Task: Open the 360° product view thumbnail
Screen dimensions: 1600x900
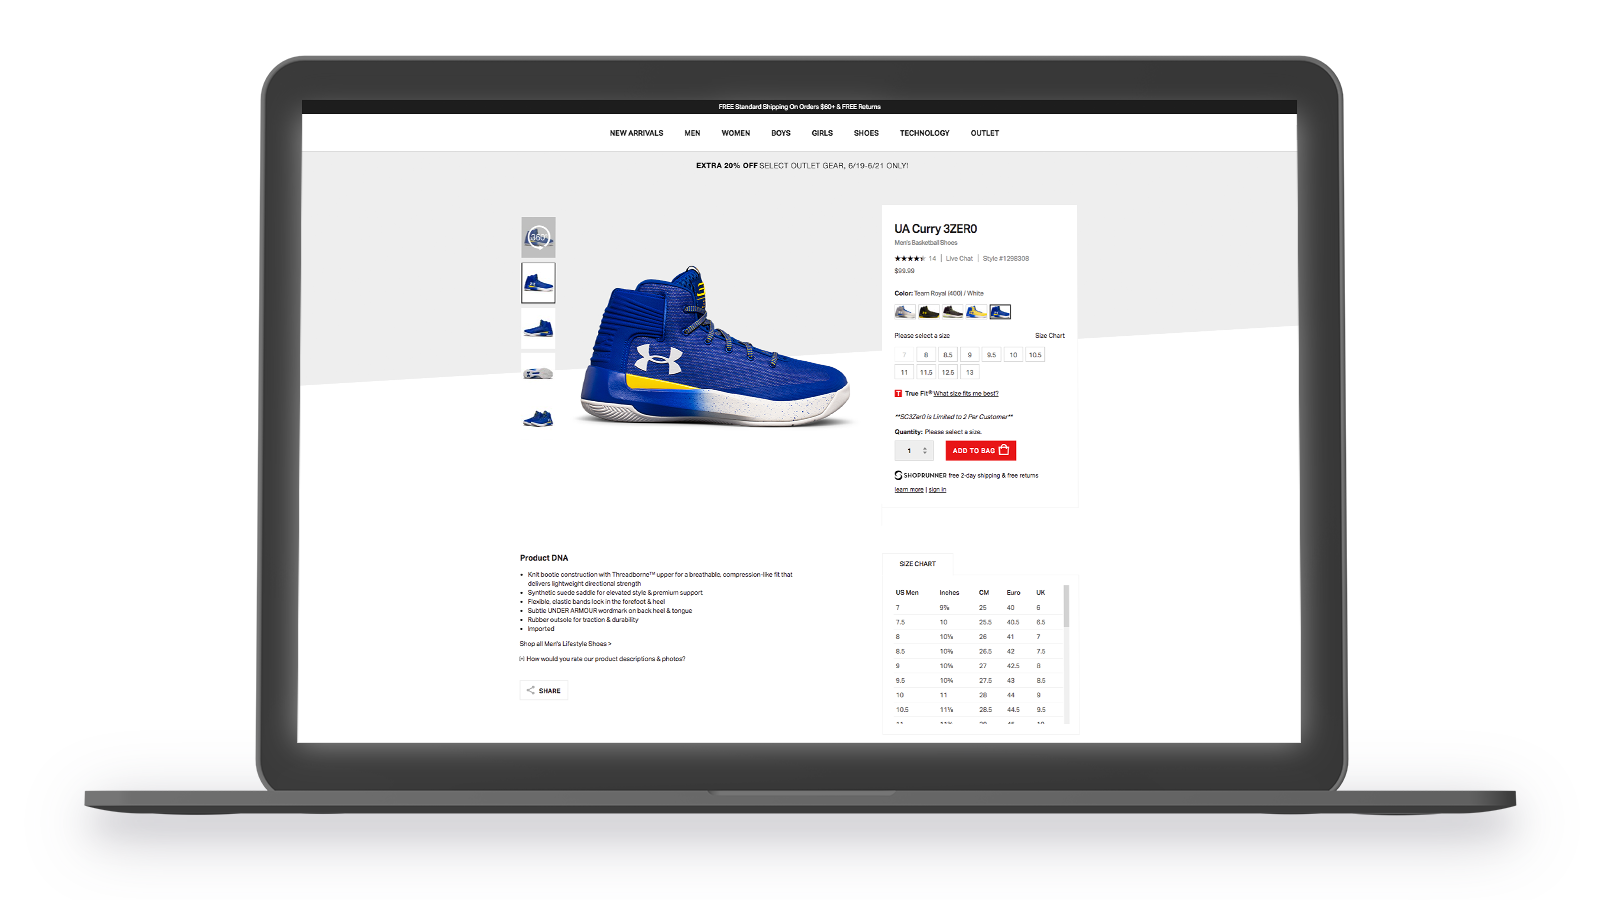Action: 538,238
